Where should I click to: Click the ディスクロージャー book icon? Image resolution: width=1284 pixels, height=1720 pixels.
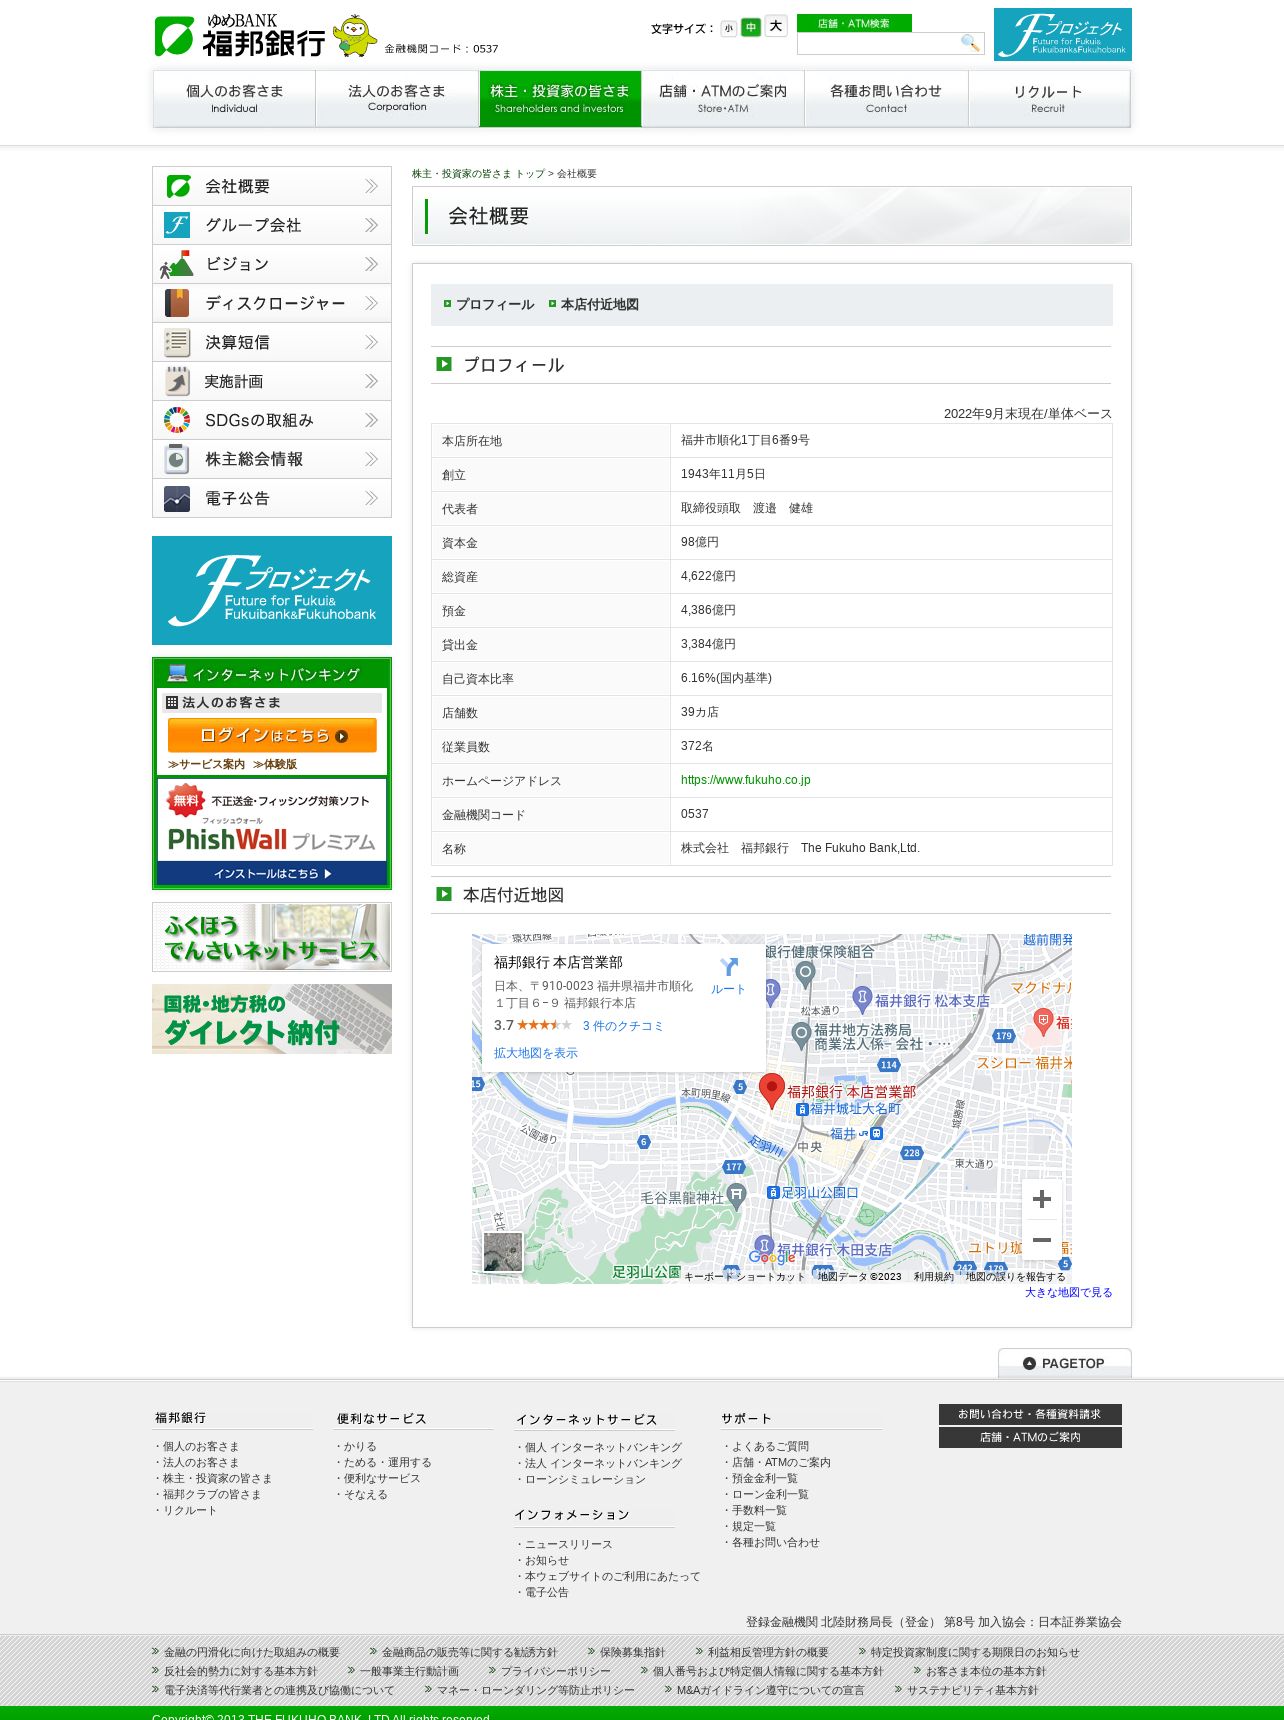(x=177, y=303)
